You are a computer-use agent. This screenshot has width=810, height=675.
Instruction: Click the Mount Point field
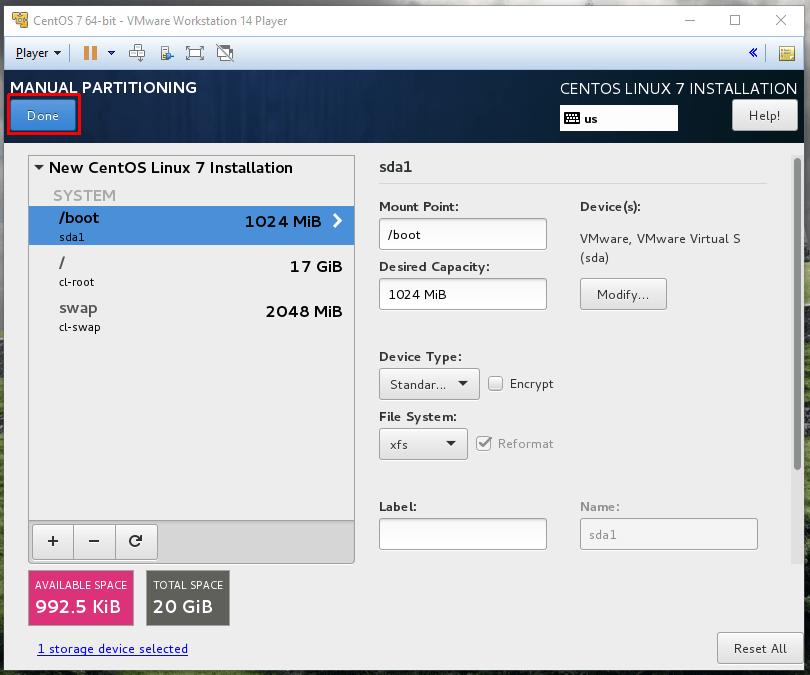click(x=462, y=234)
